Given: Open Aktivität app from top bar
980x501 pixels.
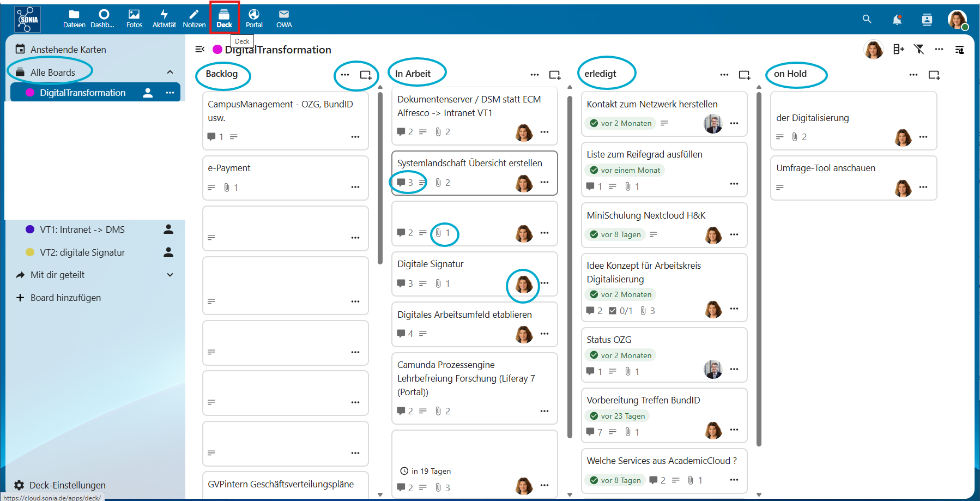Looking at the screenshot, I should tap(164, 17).
